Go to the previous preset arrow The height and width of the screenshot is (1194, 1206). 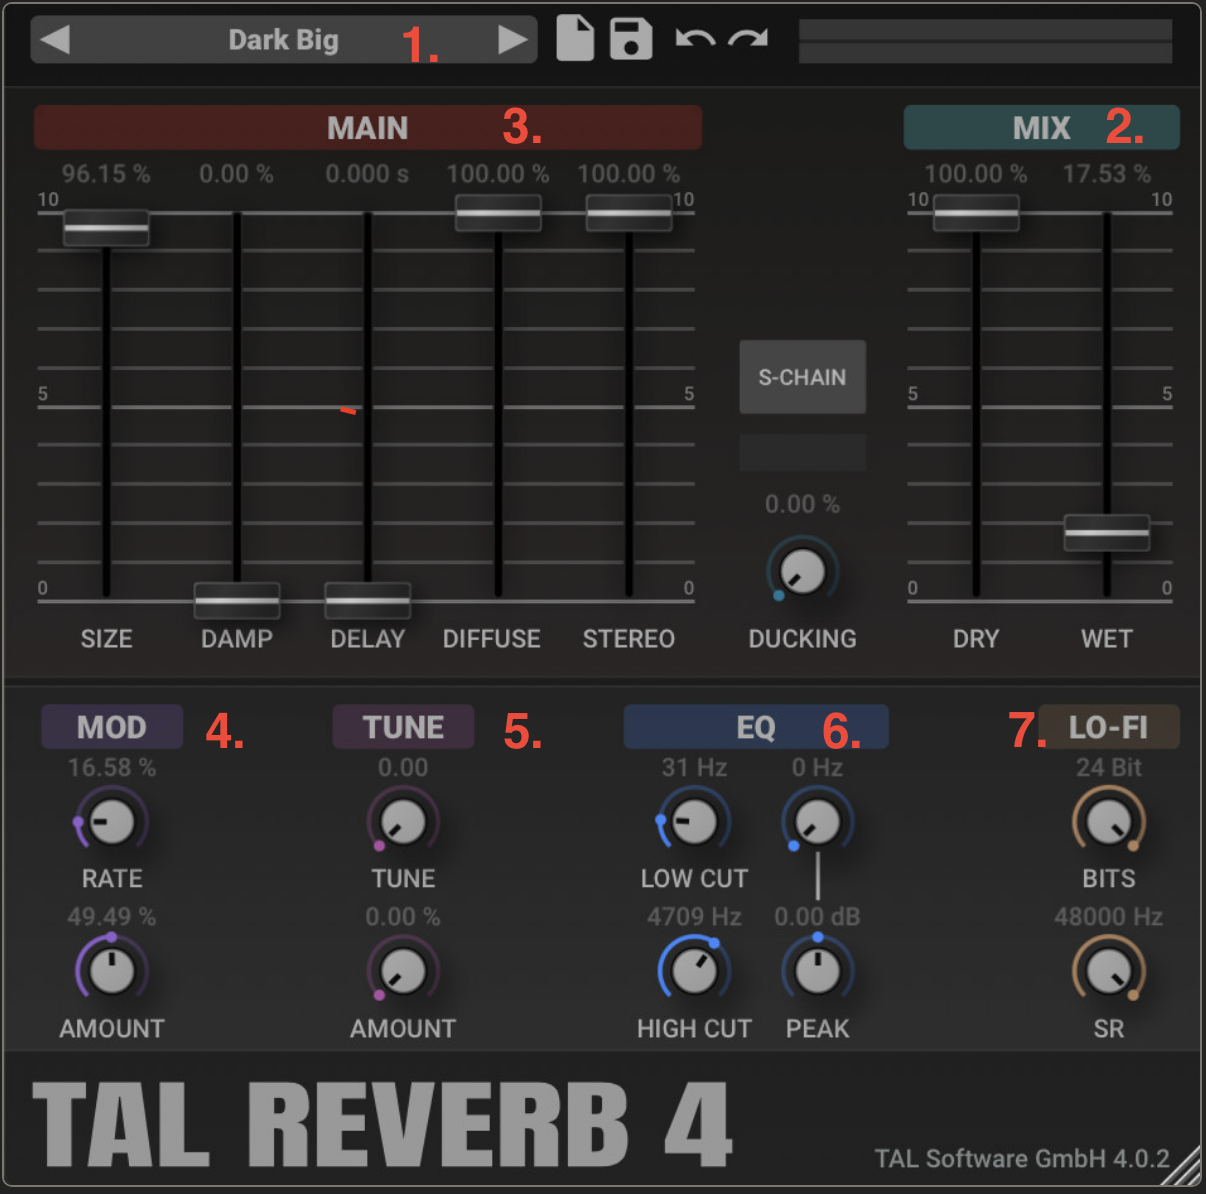55,40
